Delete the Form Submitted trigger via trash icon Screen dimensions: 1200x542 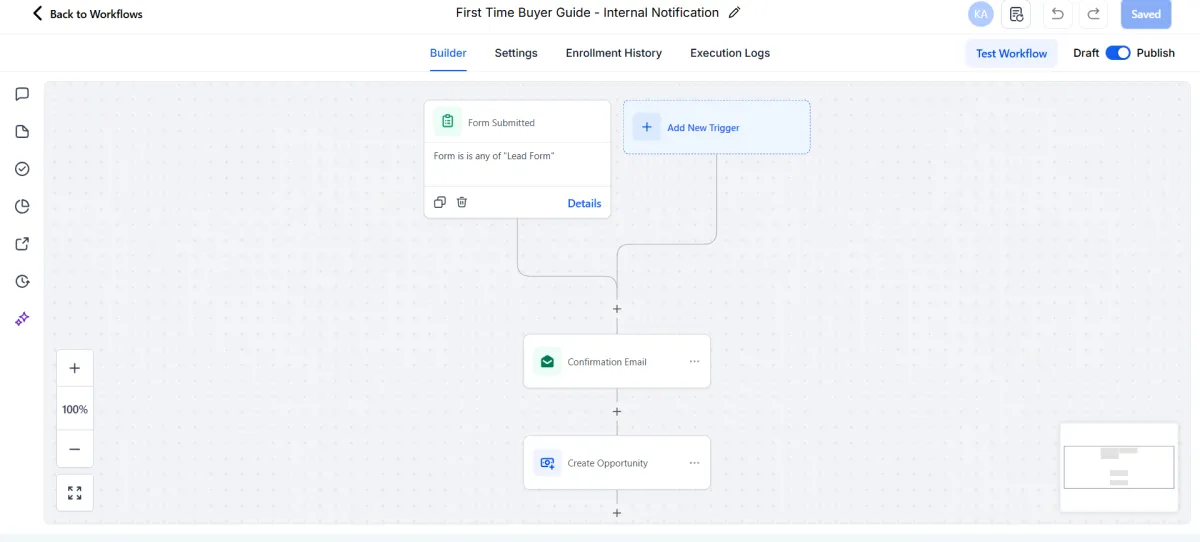[462, 202]
